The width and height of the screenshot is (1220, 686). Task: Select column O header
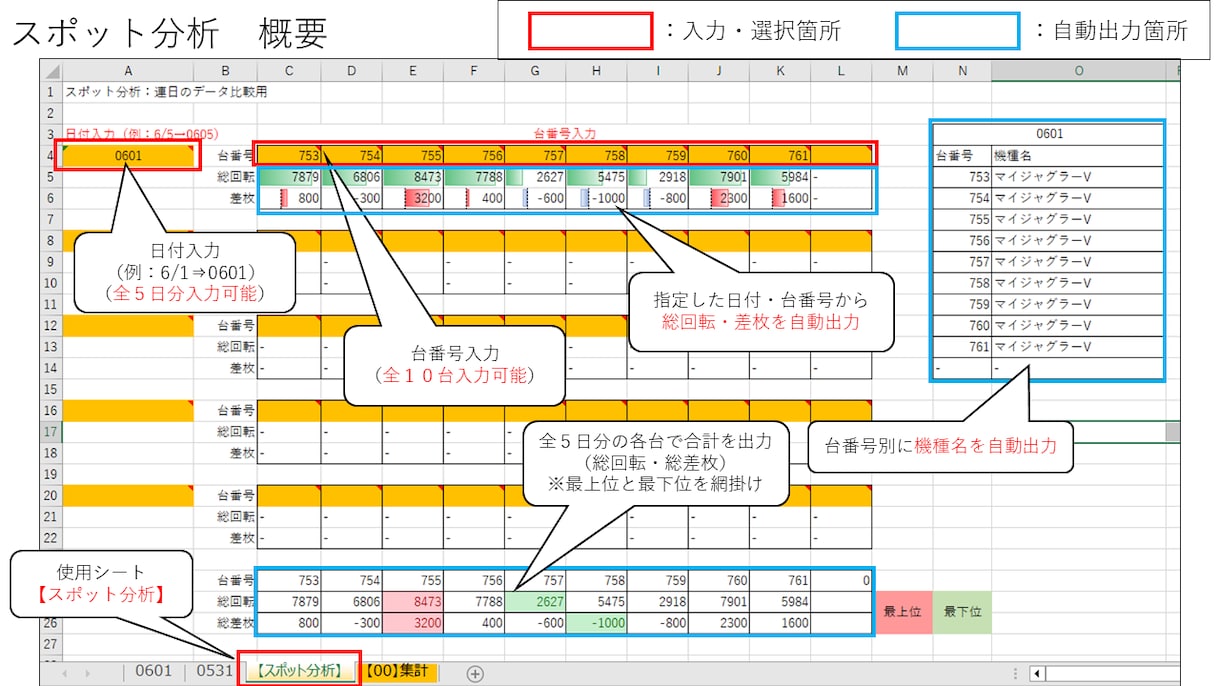pyautogui.click(x=1078, y=71)
